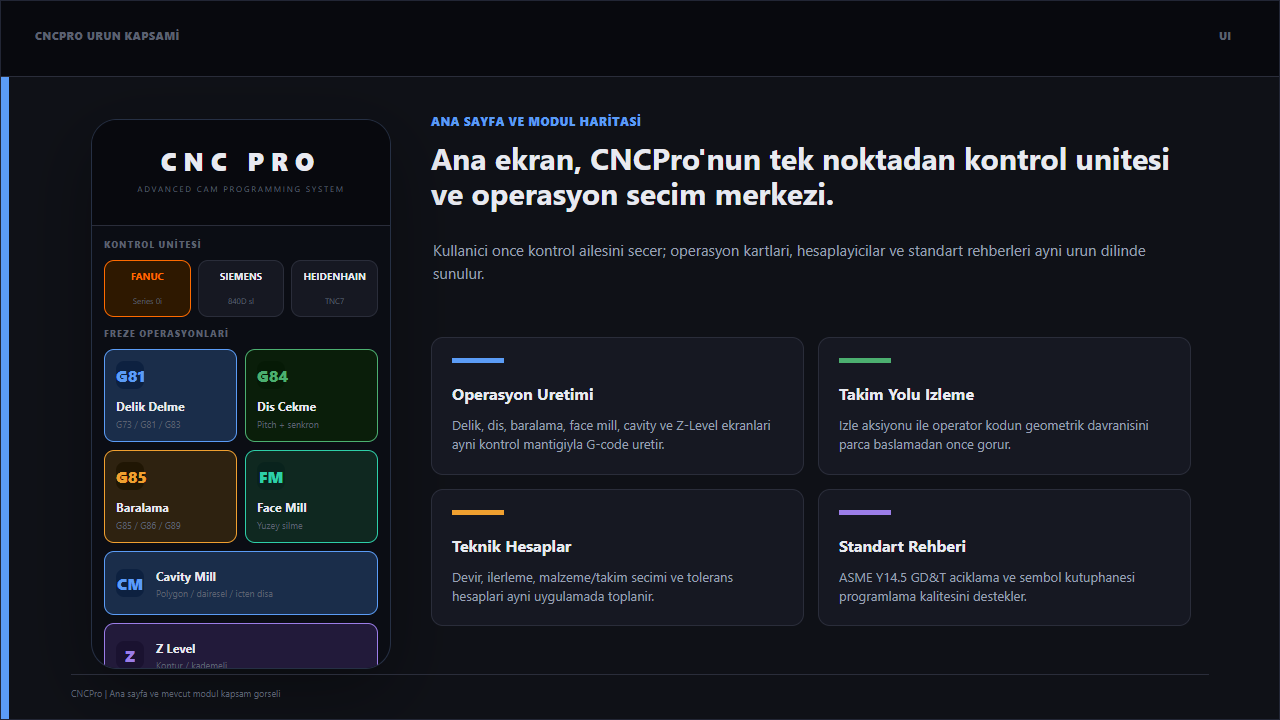
Task: Click the CNC PRO logo title
Action: 240,162
